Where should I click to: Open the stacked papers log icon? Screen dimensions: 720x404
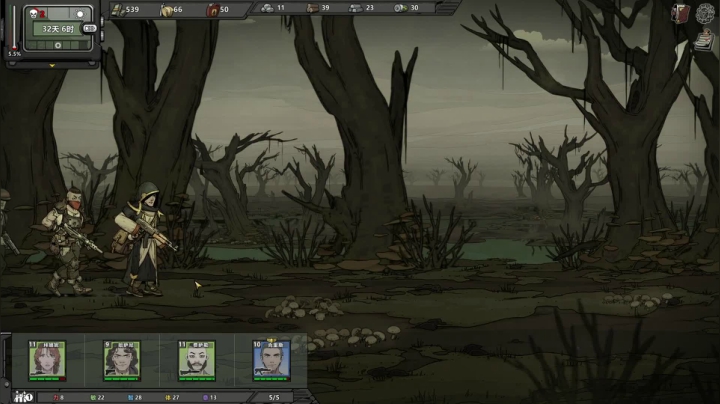click(703, 40)
